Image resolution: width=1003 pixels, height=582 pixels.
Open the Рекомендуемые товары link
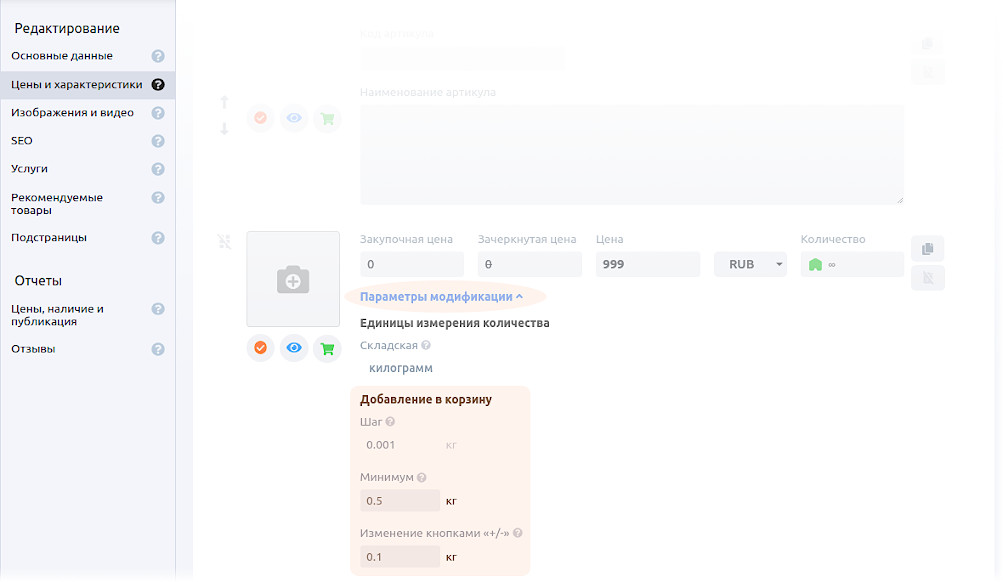57,204
